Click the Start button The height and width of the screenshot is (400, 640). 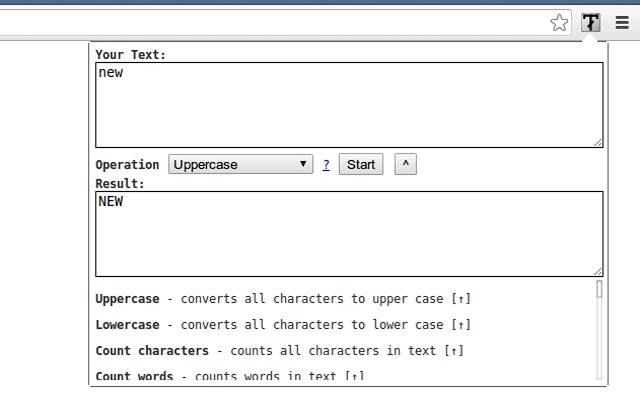point(361,164)
